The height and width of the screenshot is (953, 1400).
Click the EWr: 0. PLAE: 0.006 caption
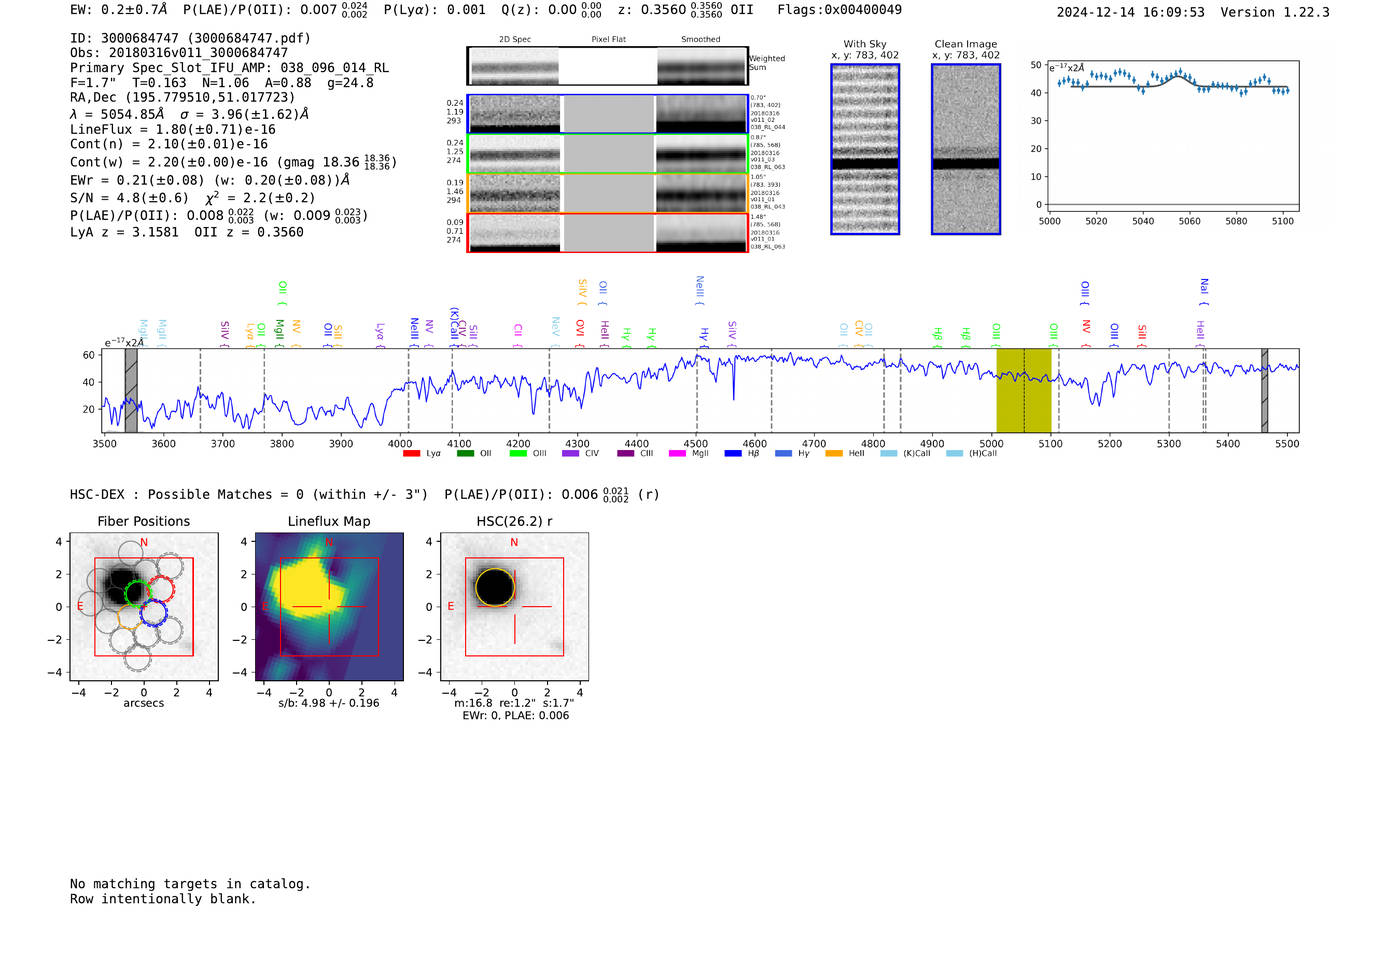(515, 716)
